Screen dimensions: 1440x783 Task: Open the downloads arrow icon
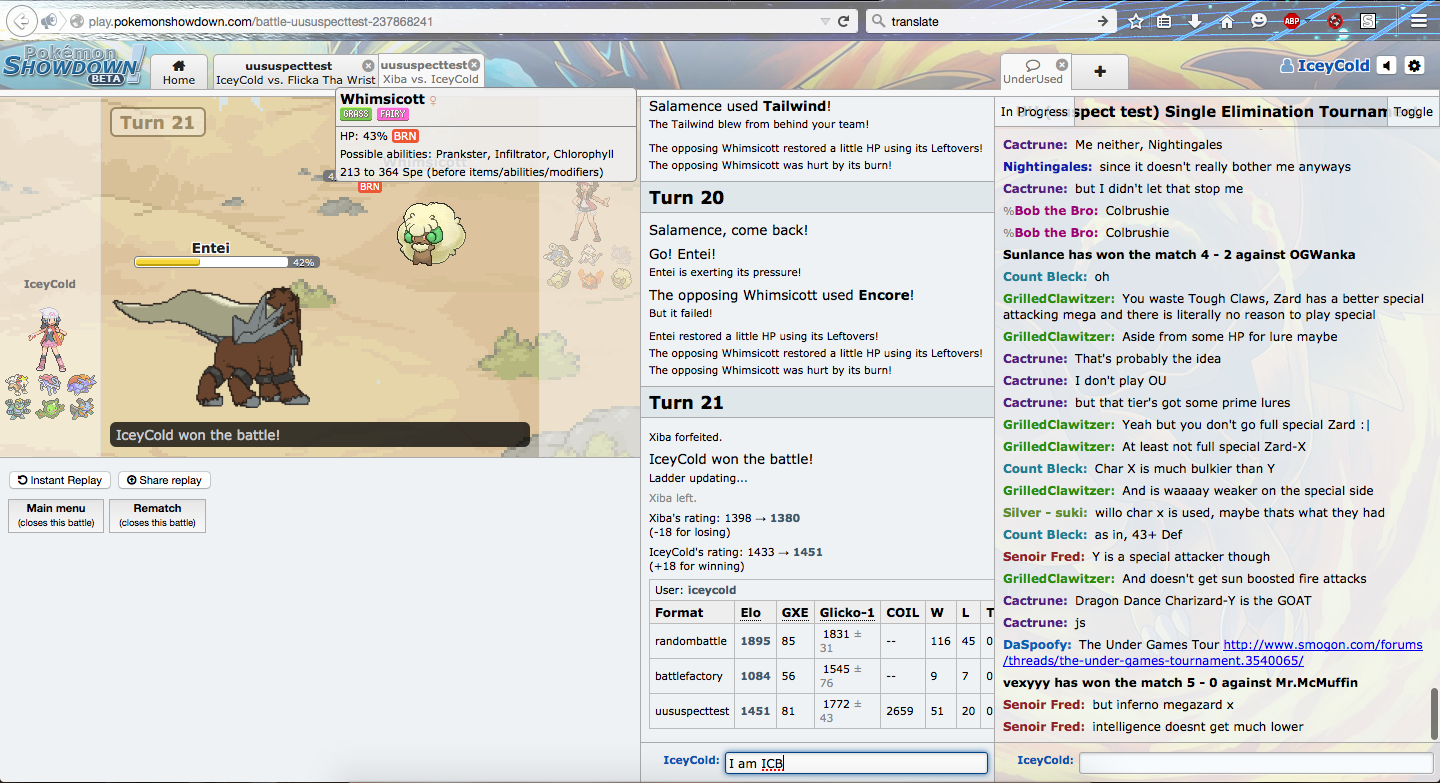(x=1195, y=21)
